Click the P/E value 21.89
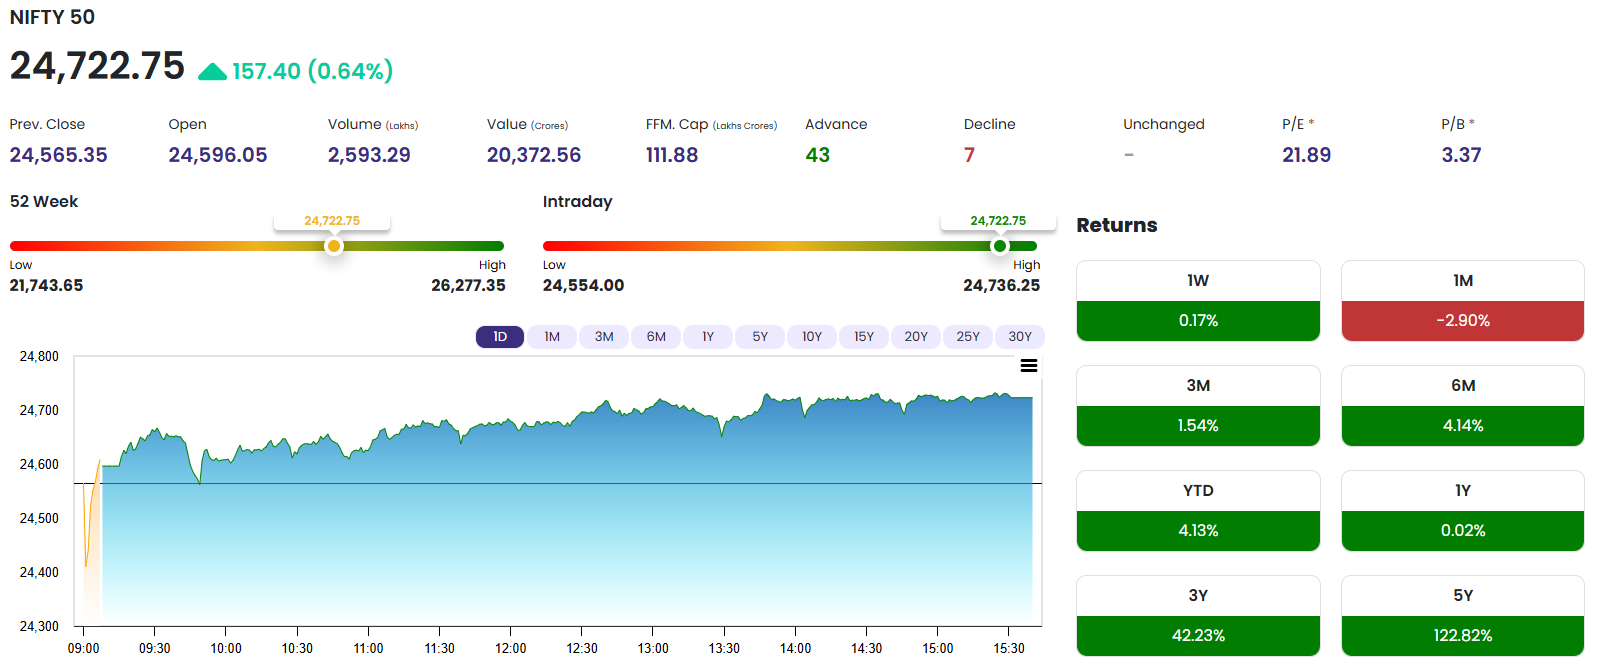The height and width of the screenshot is (670, 1613). [x=1307, y=155]
